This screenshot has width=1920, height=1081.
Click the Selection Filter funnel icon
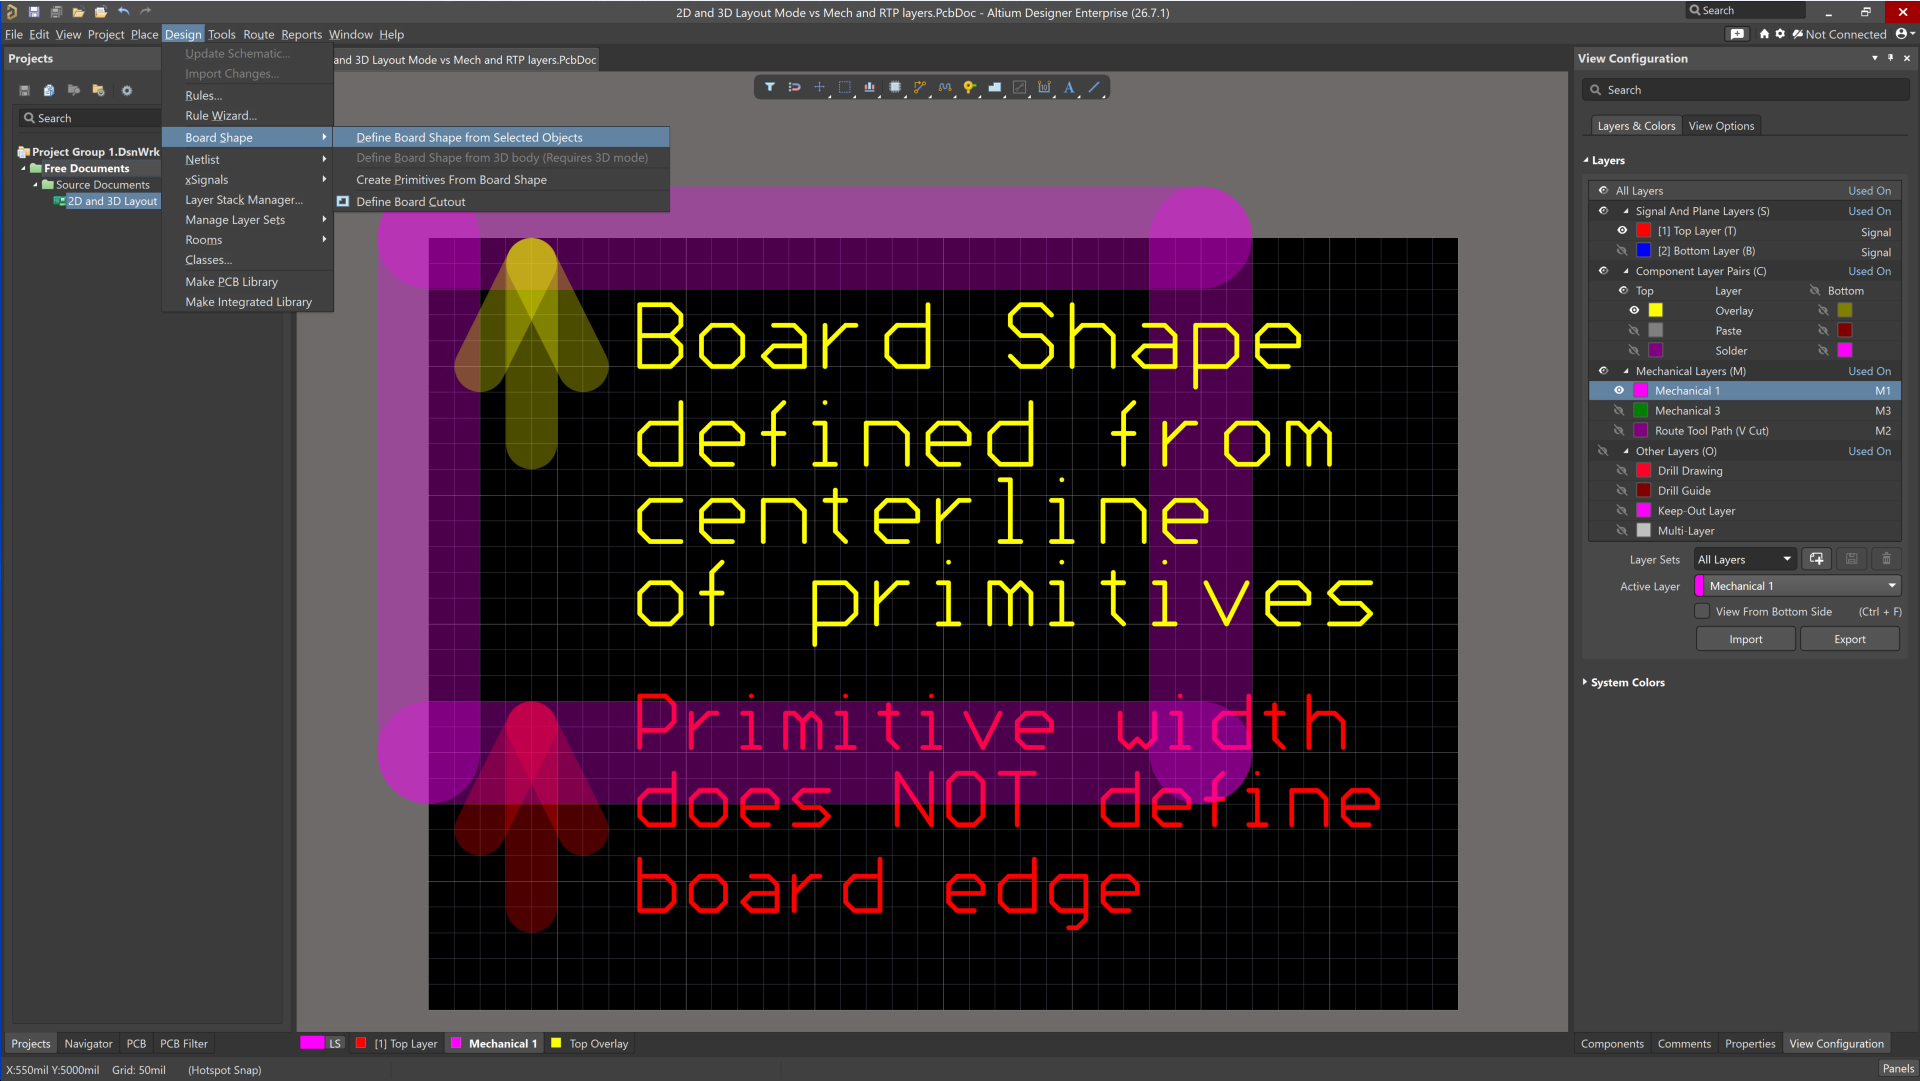(x=769, y=88)
